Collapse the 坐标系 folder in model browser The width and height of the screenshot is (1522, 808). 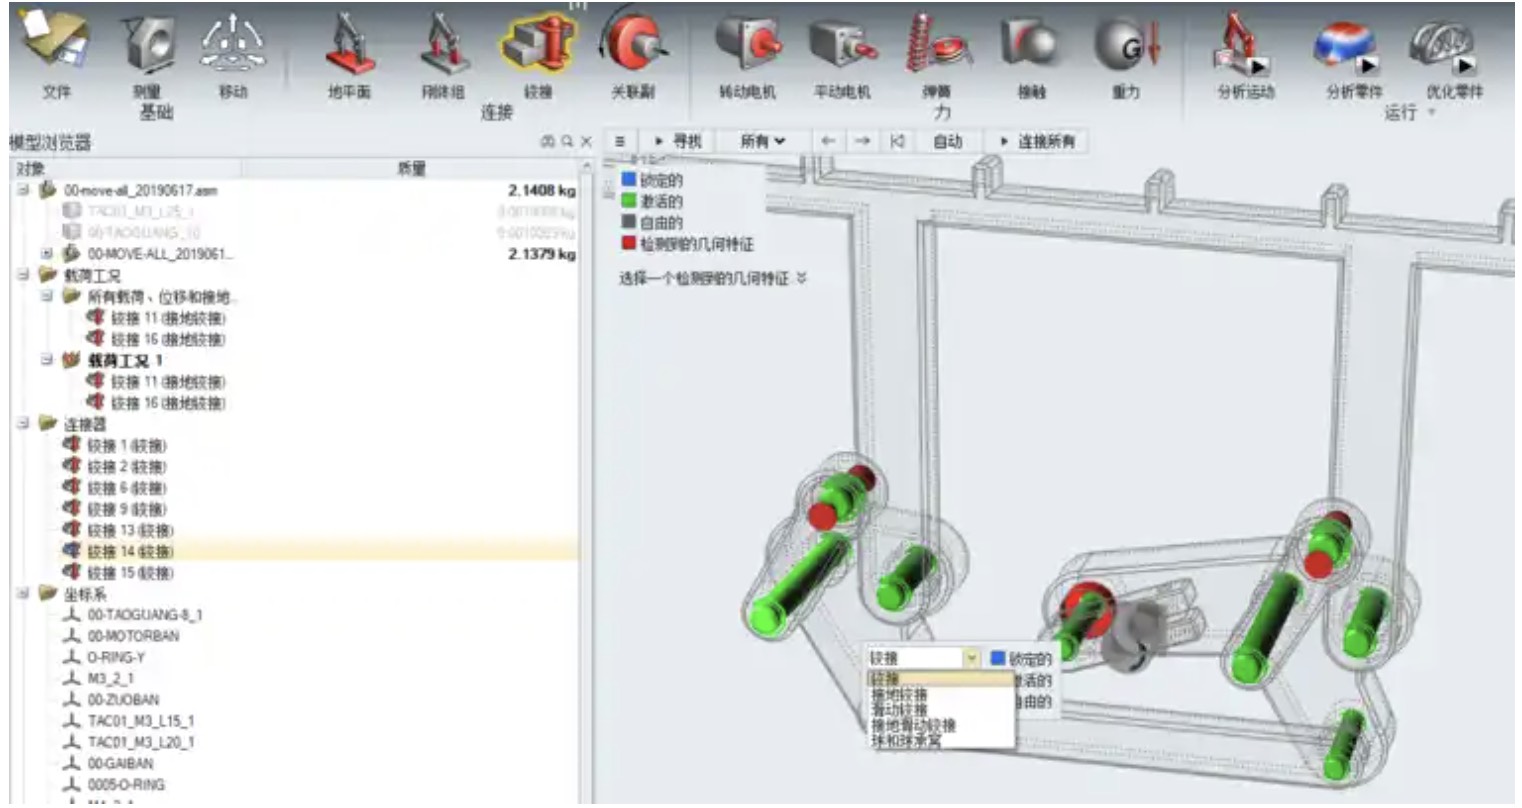(24, 594)
